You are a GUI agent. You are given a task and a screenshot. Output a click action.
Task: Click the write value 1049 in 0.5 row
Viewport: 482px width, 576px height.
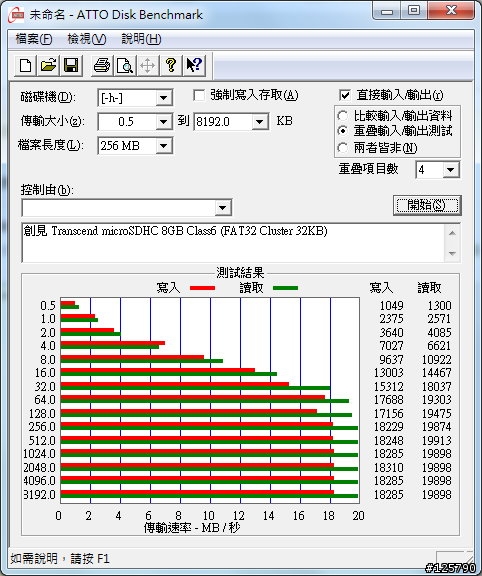pos(392,306)
